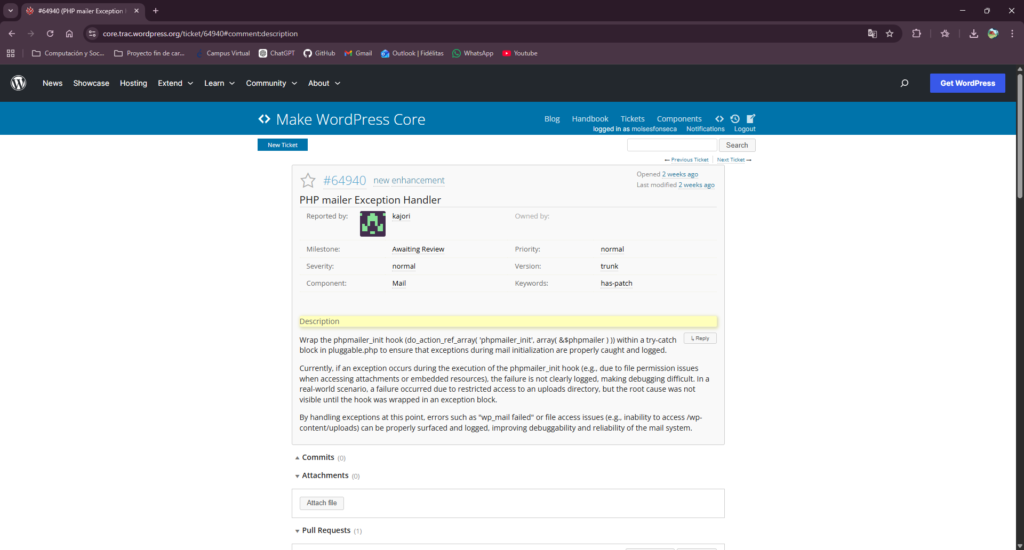Open the Notifications link
This screenshot has height=550, width=1024.
(705, 129)
